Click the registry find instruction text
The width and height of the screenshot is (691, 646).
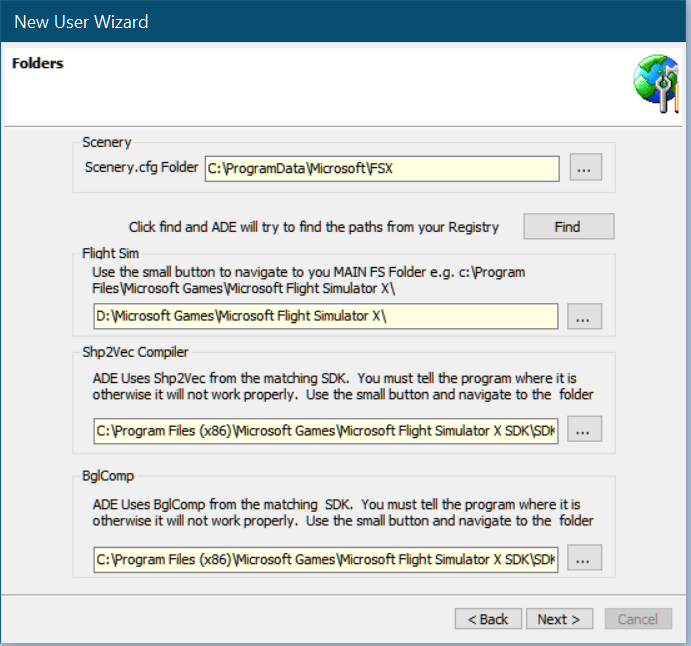(x=313, y=227)
